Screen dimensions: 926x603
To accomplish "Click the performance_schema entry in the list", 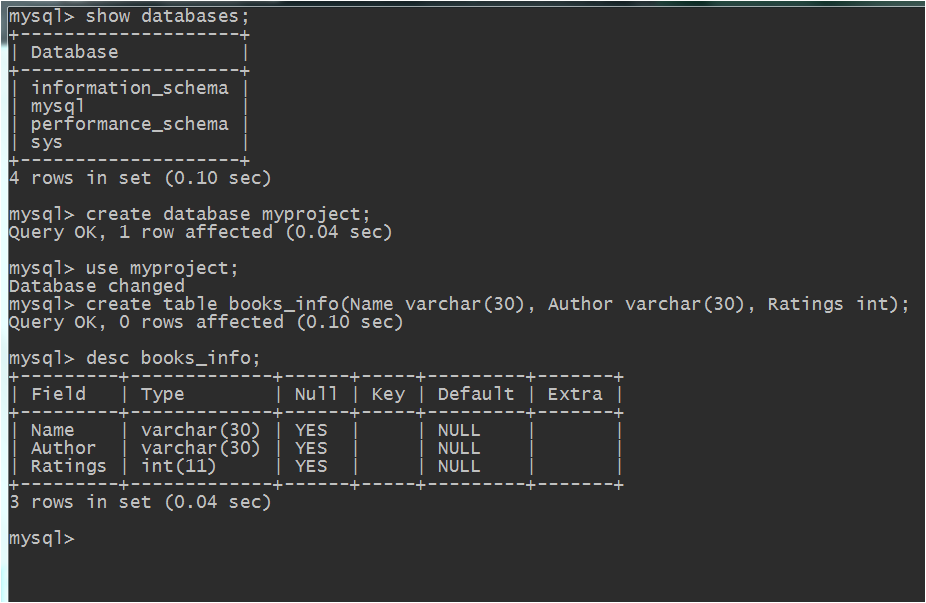I will (x=129, y=124).
